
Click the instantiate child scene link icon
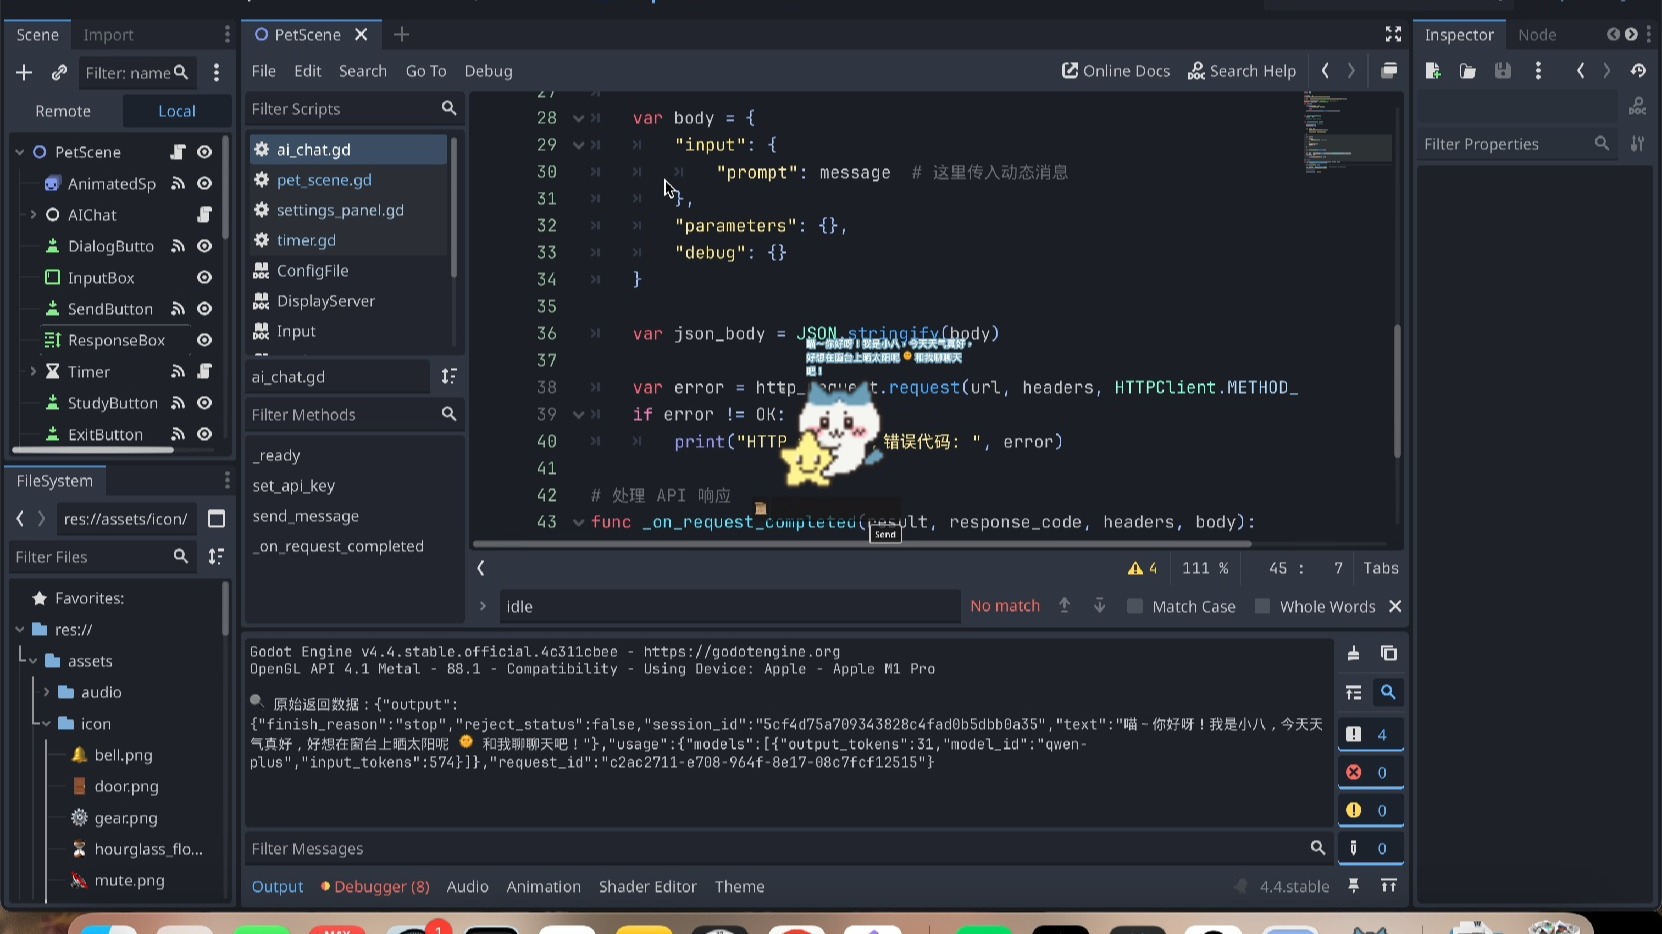tap(59, 72)
